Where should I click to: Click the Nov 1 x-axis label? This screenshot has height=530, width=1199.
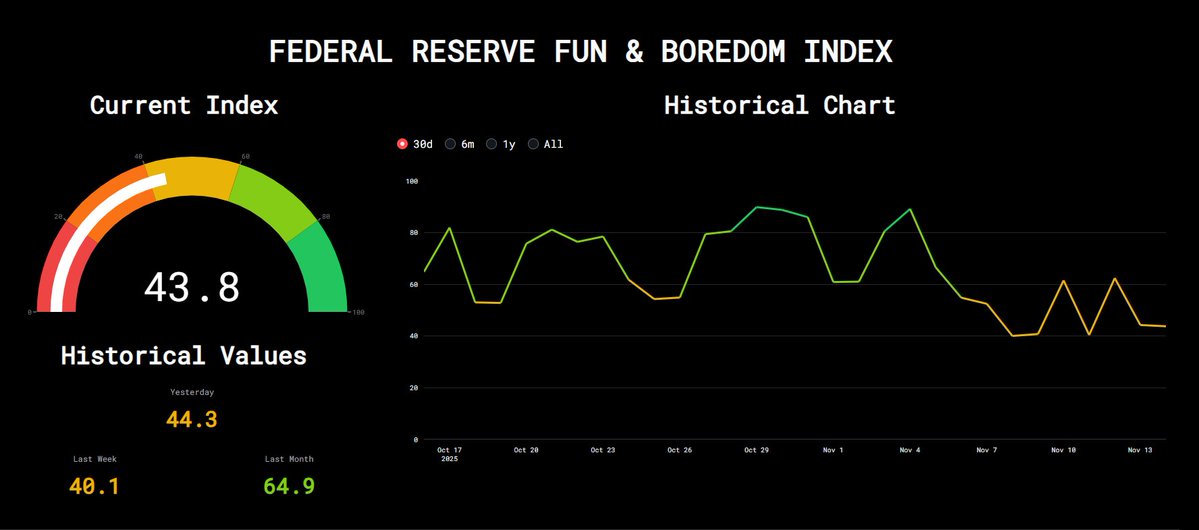click(x=833, y=450)
